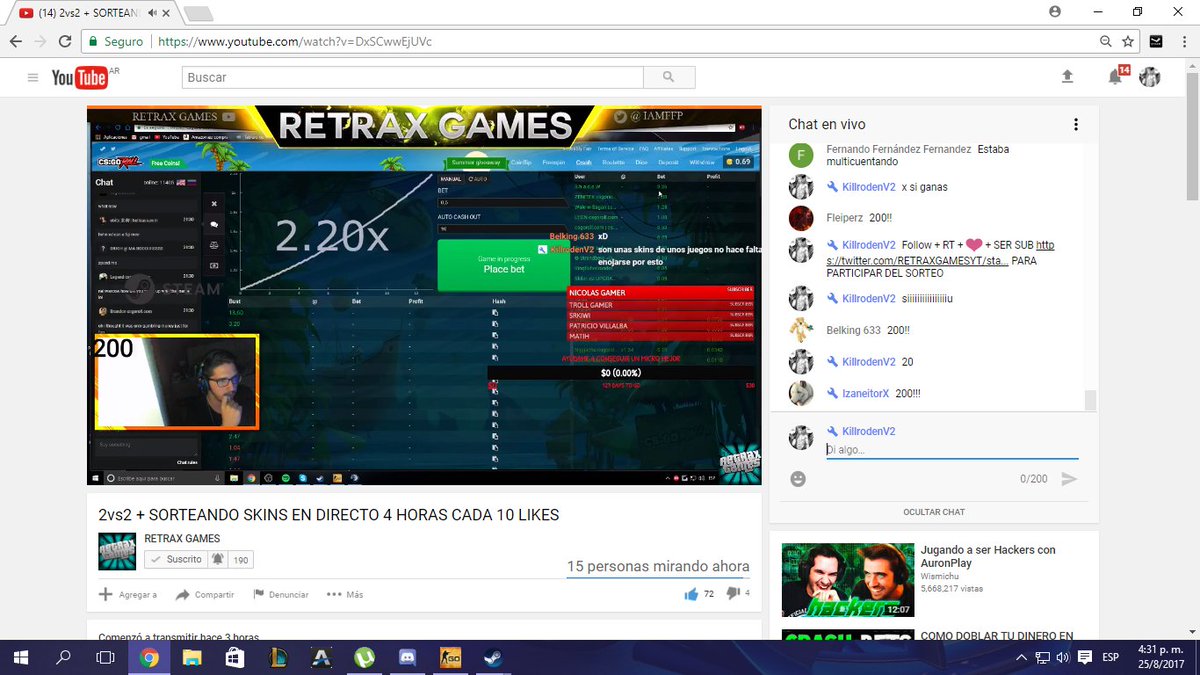Open Discord from the taskbar
The height and width of the screenshot is (675, 1200).
click(407, 657)
